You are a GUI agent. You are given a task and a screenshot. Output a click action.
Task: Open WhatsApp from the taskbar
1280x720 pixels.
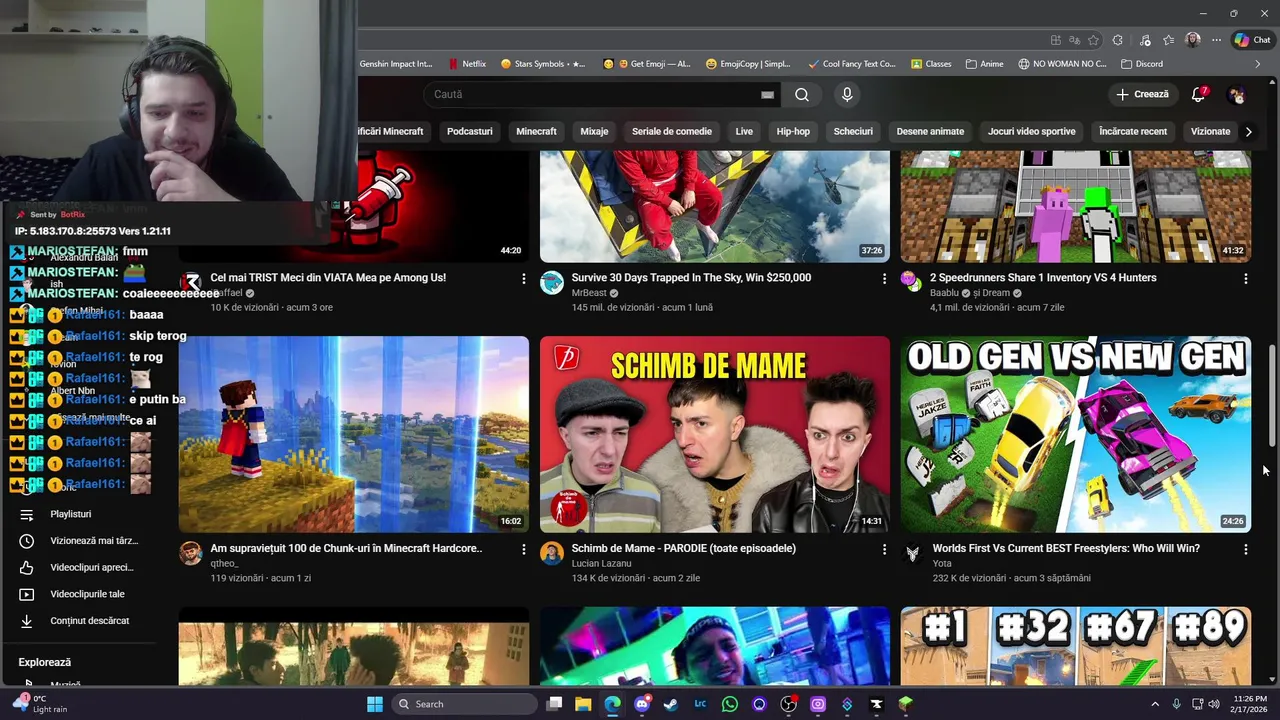pos(730,704)
